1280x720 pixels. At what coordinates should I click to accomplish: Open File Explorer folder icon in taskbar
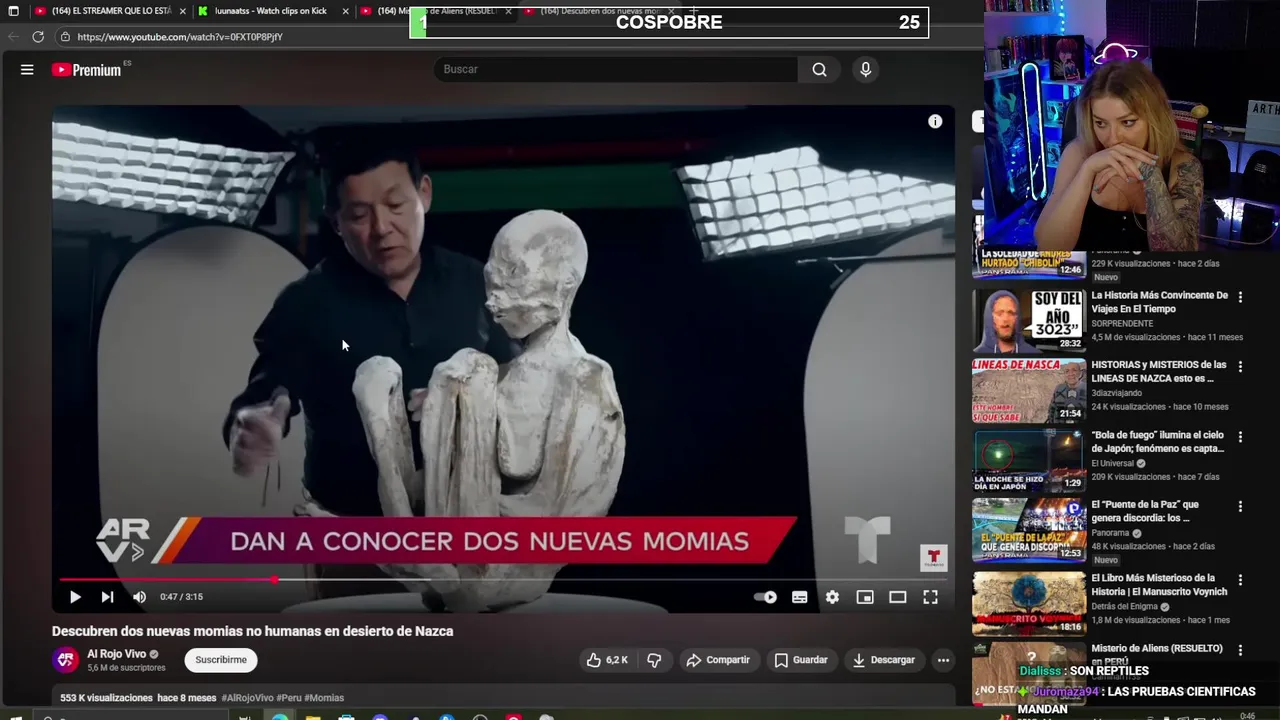(313, 716)
